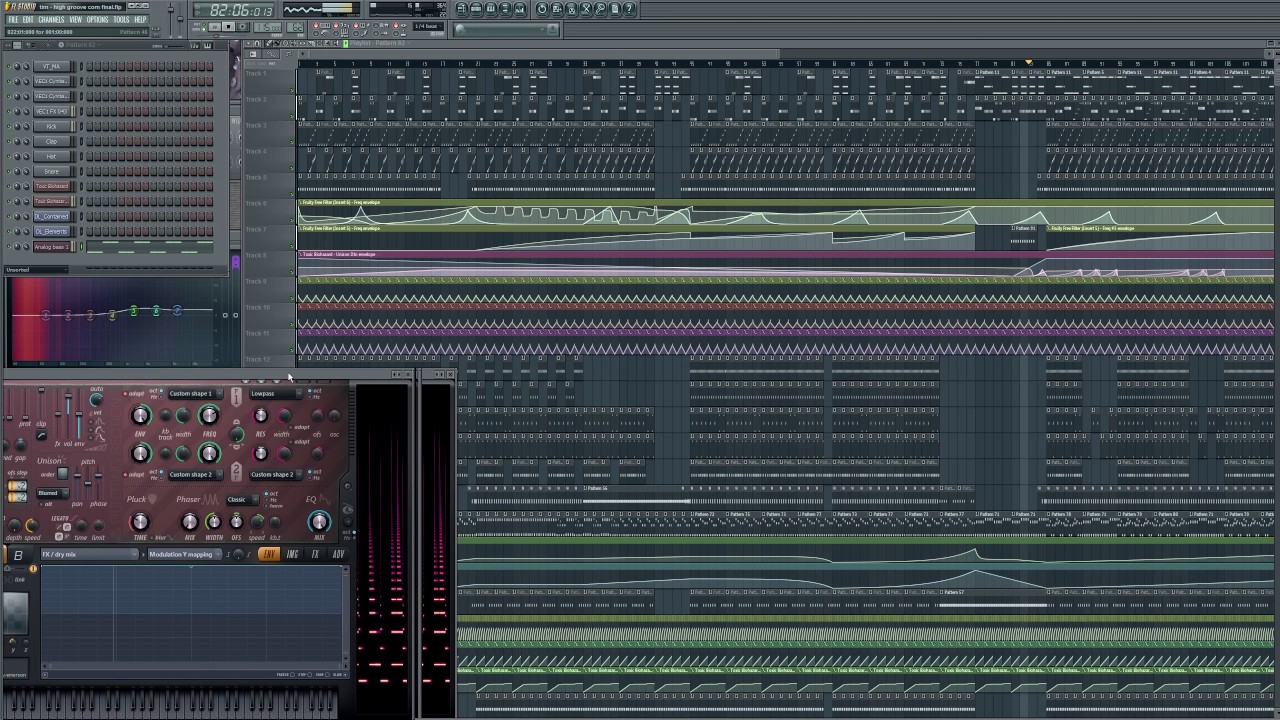Click the tempo display showing 115
This screenshot has height=720, width=1280.
267,27
